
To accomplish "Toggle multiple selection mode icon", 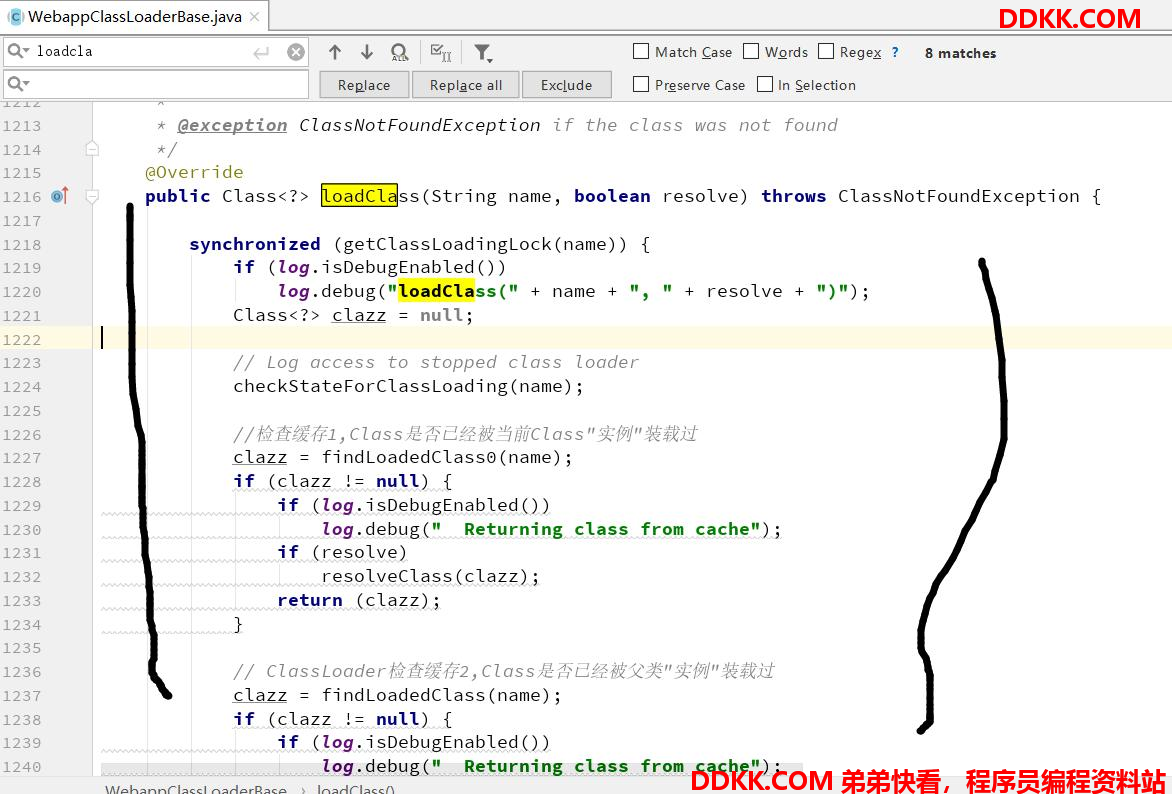I will 441,52.
